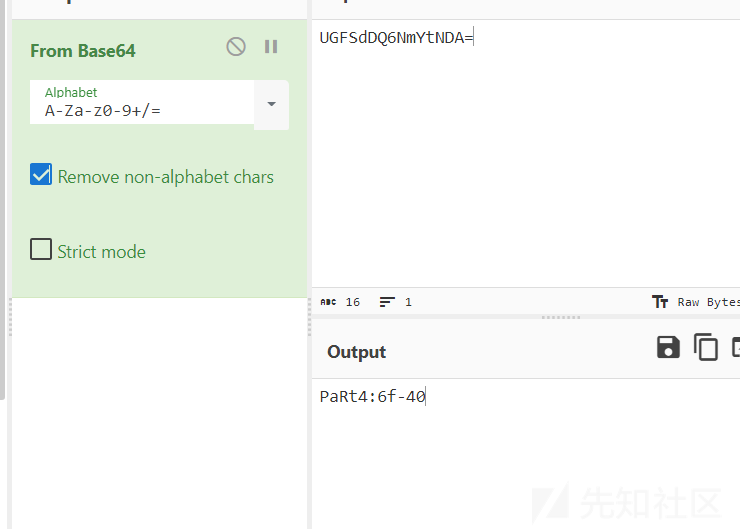The width and height of the screenshot is (740, 529).
Task: Copy raw output to clipboard
Action: [706, 347]
